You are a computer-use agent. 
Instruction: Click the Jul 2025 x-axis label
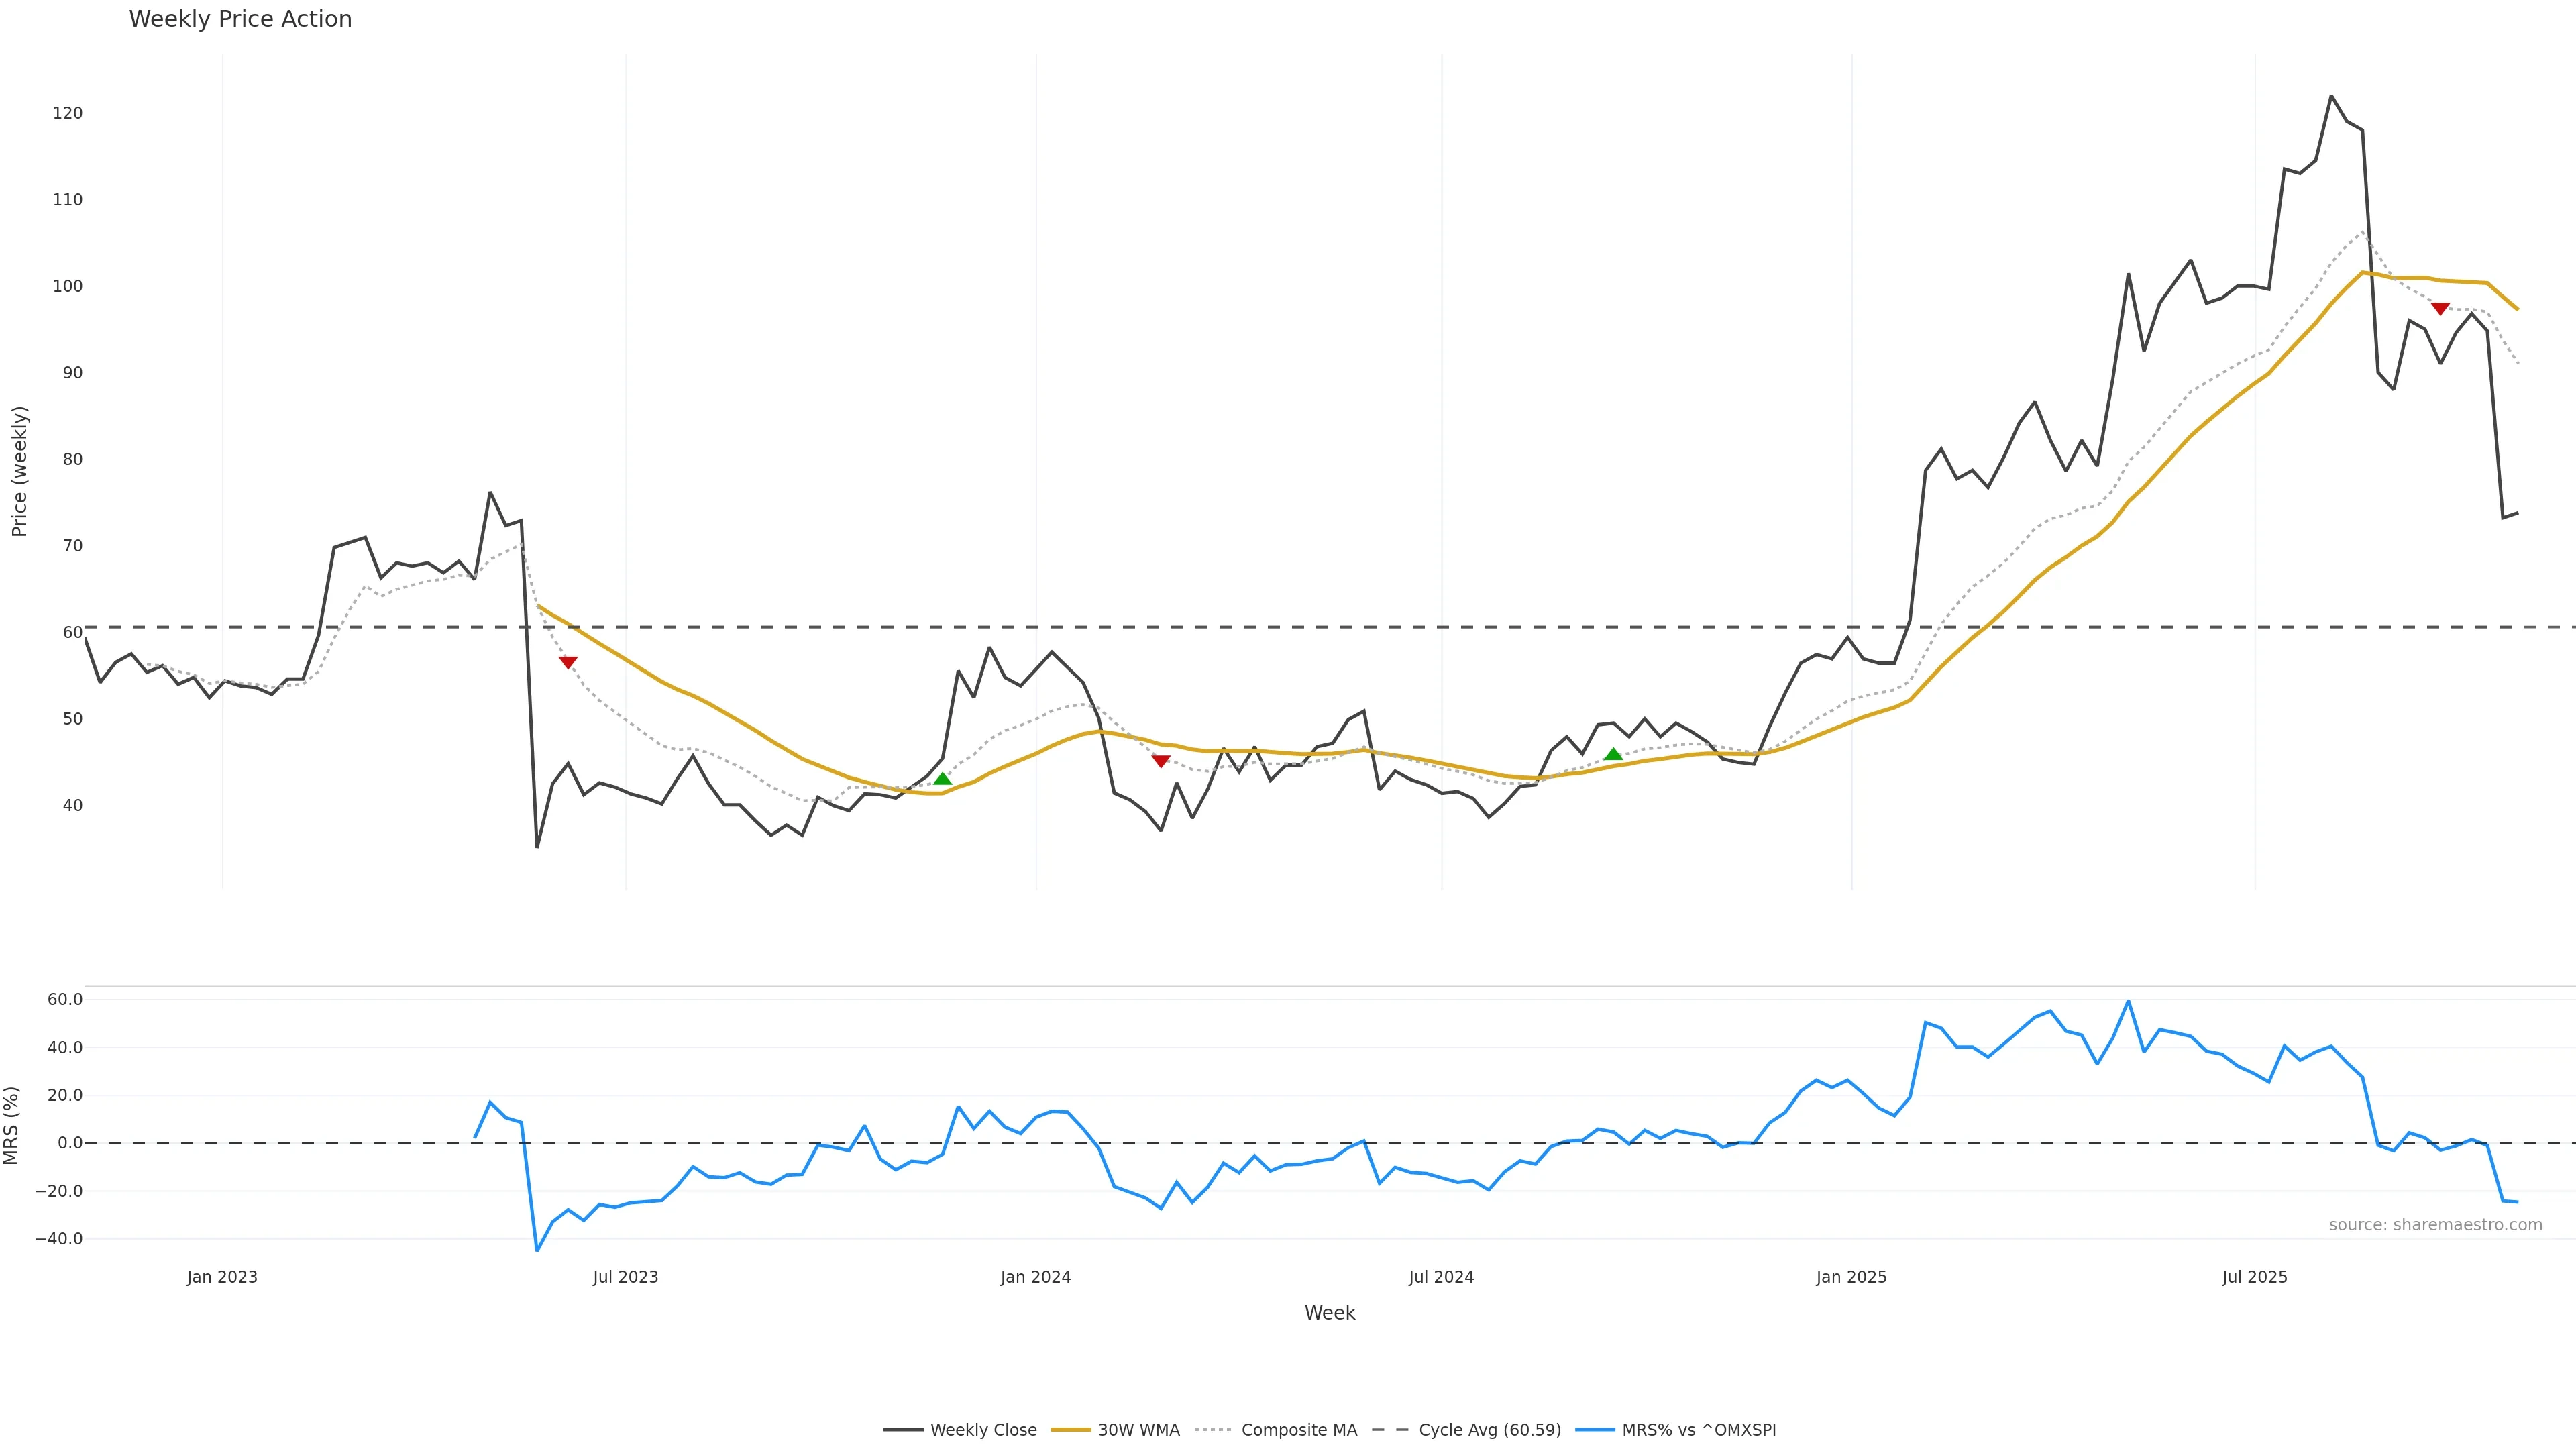tap(2254, 1277)
